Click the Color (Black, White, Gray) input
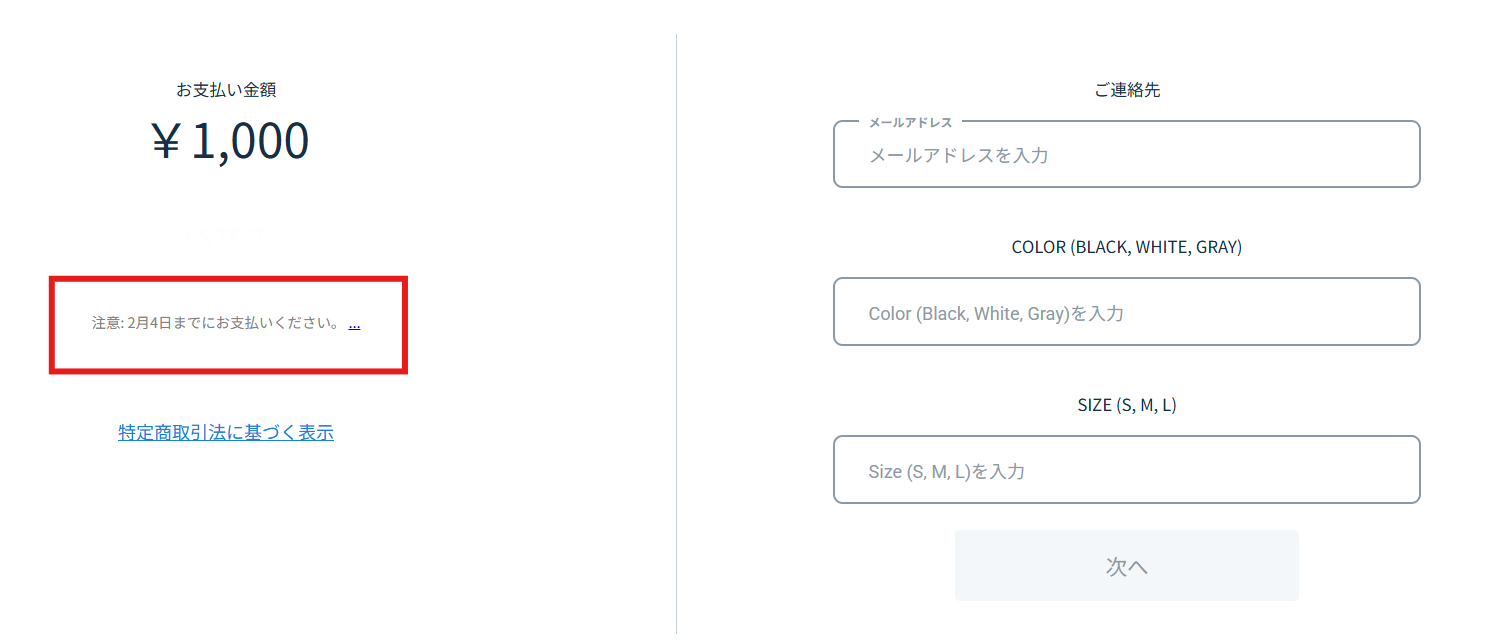The image size is (1507, 643). pos(1126,313)
